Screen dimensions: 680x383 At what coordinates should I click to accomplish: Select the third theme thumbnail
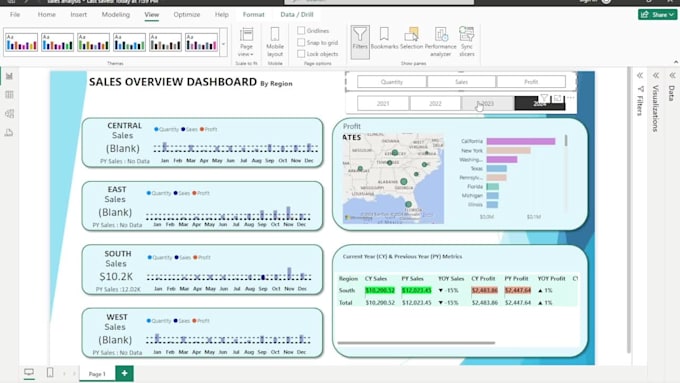93,43
